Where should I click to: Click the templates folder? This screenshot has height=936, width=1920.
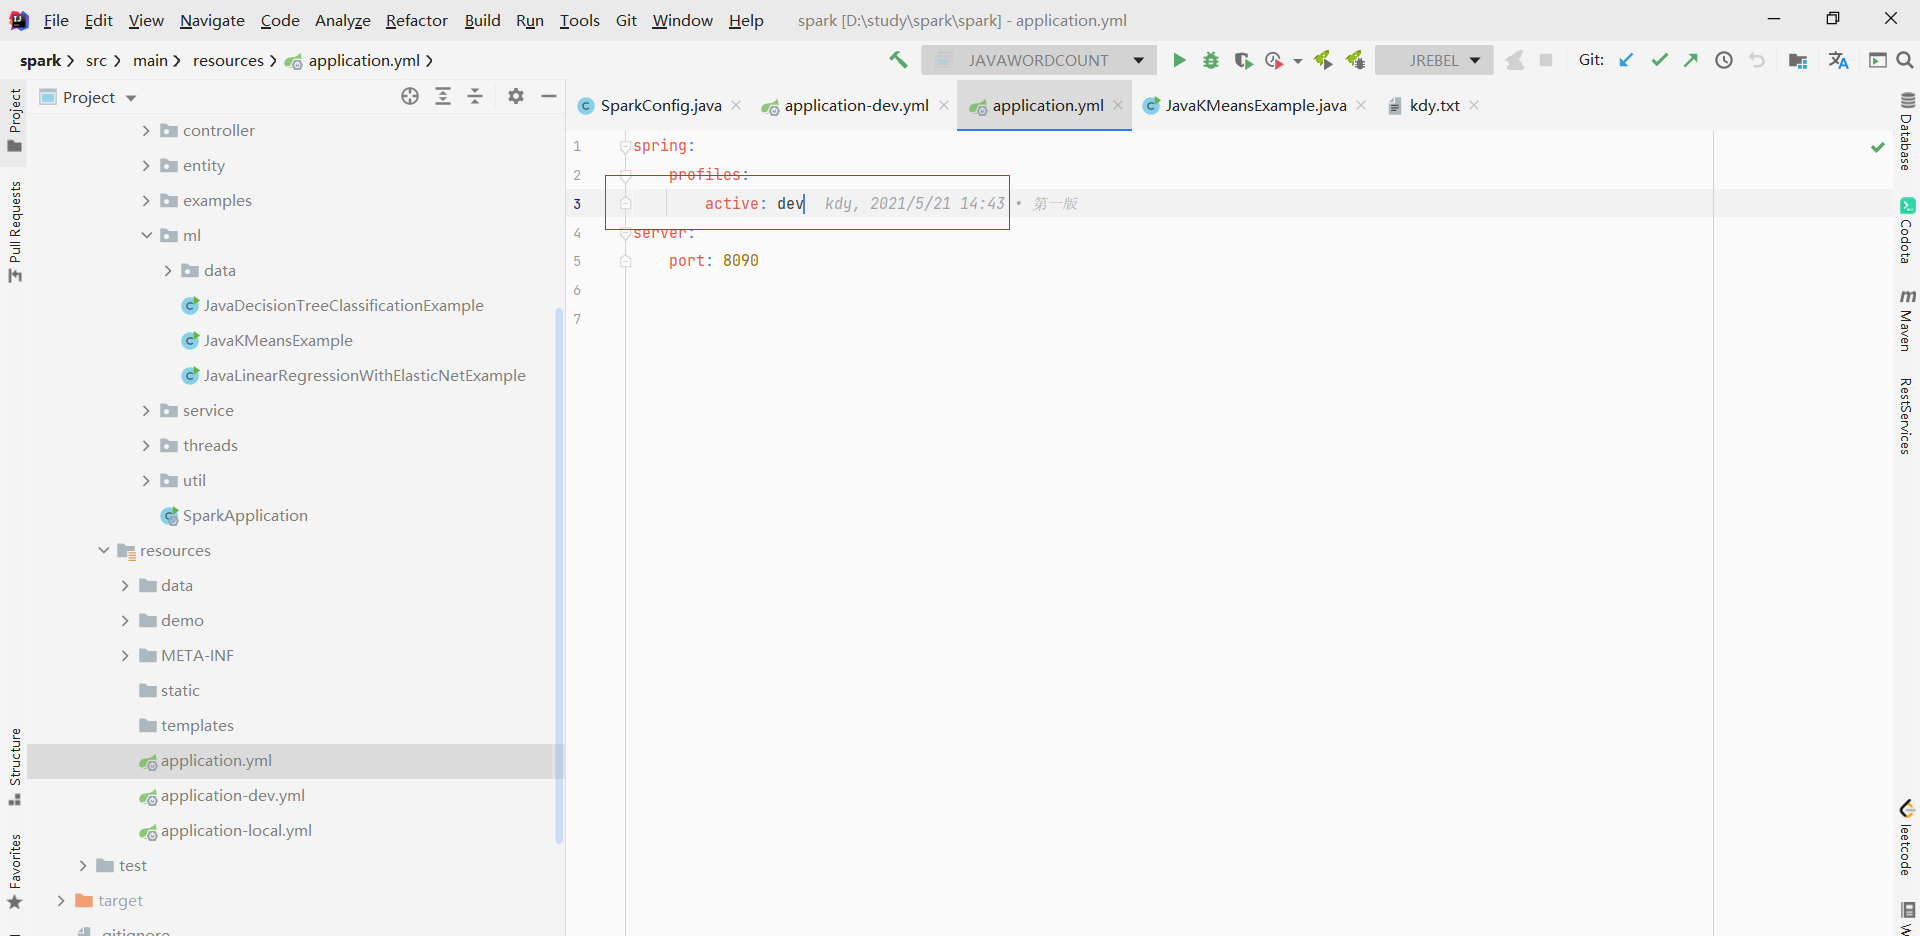[x=197, y=726]
